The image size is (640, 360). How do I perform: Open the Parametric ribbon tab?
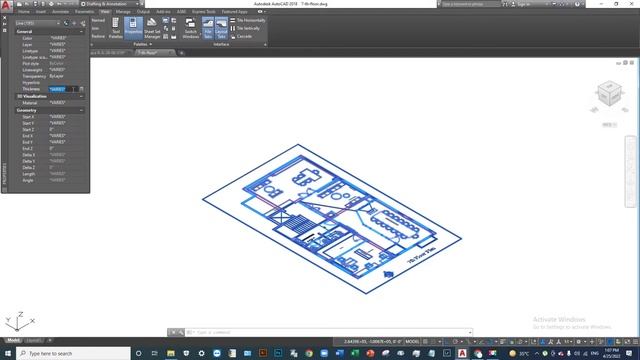[x=84, y=12]
